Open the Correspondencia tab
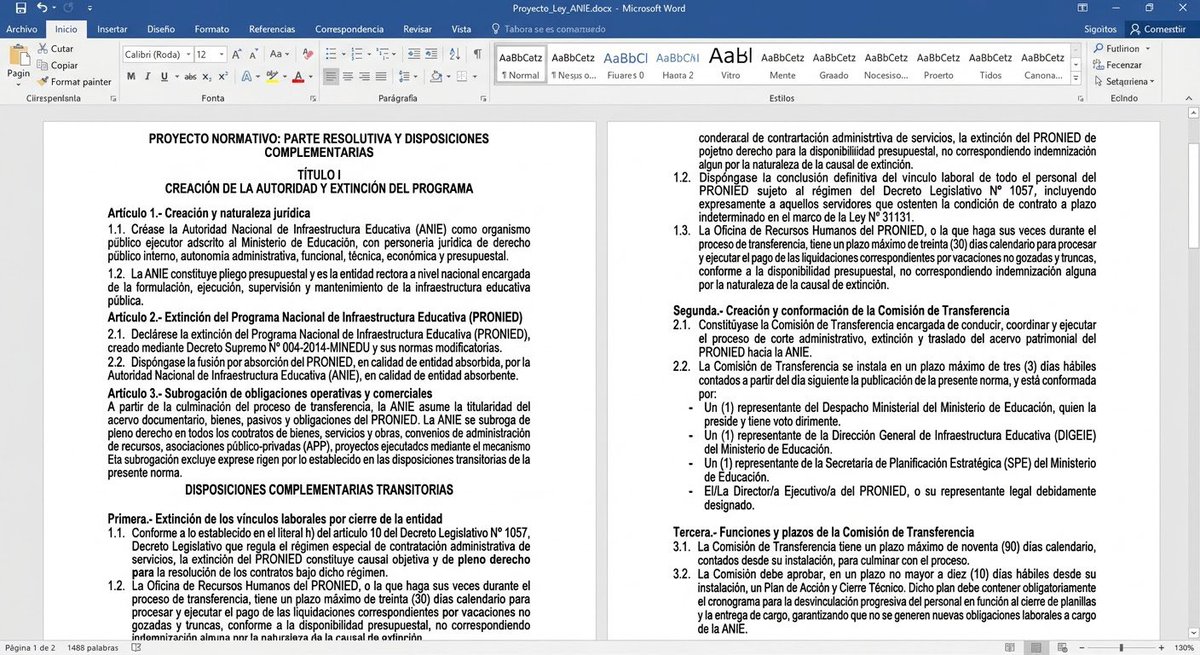Viewport: 1200px width, 655px height. coord(349,29)
